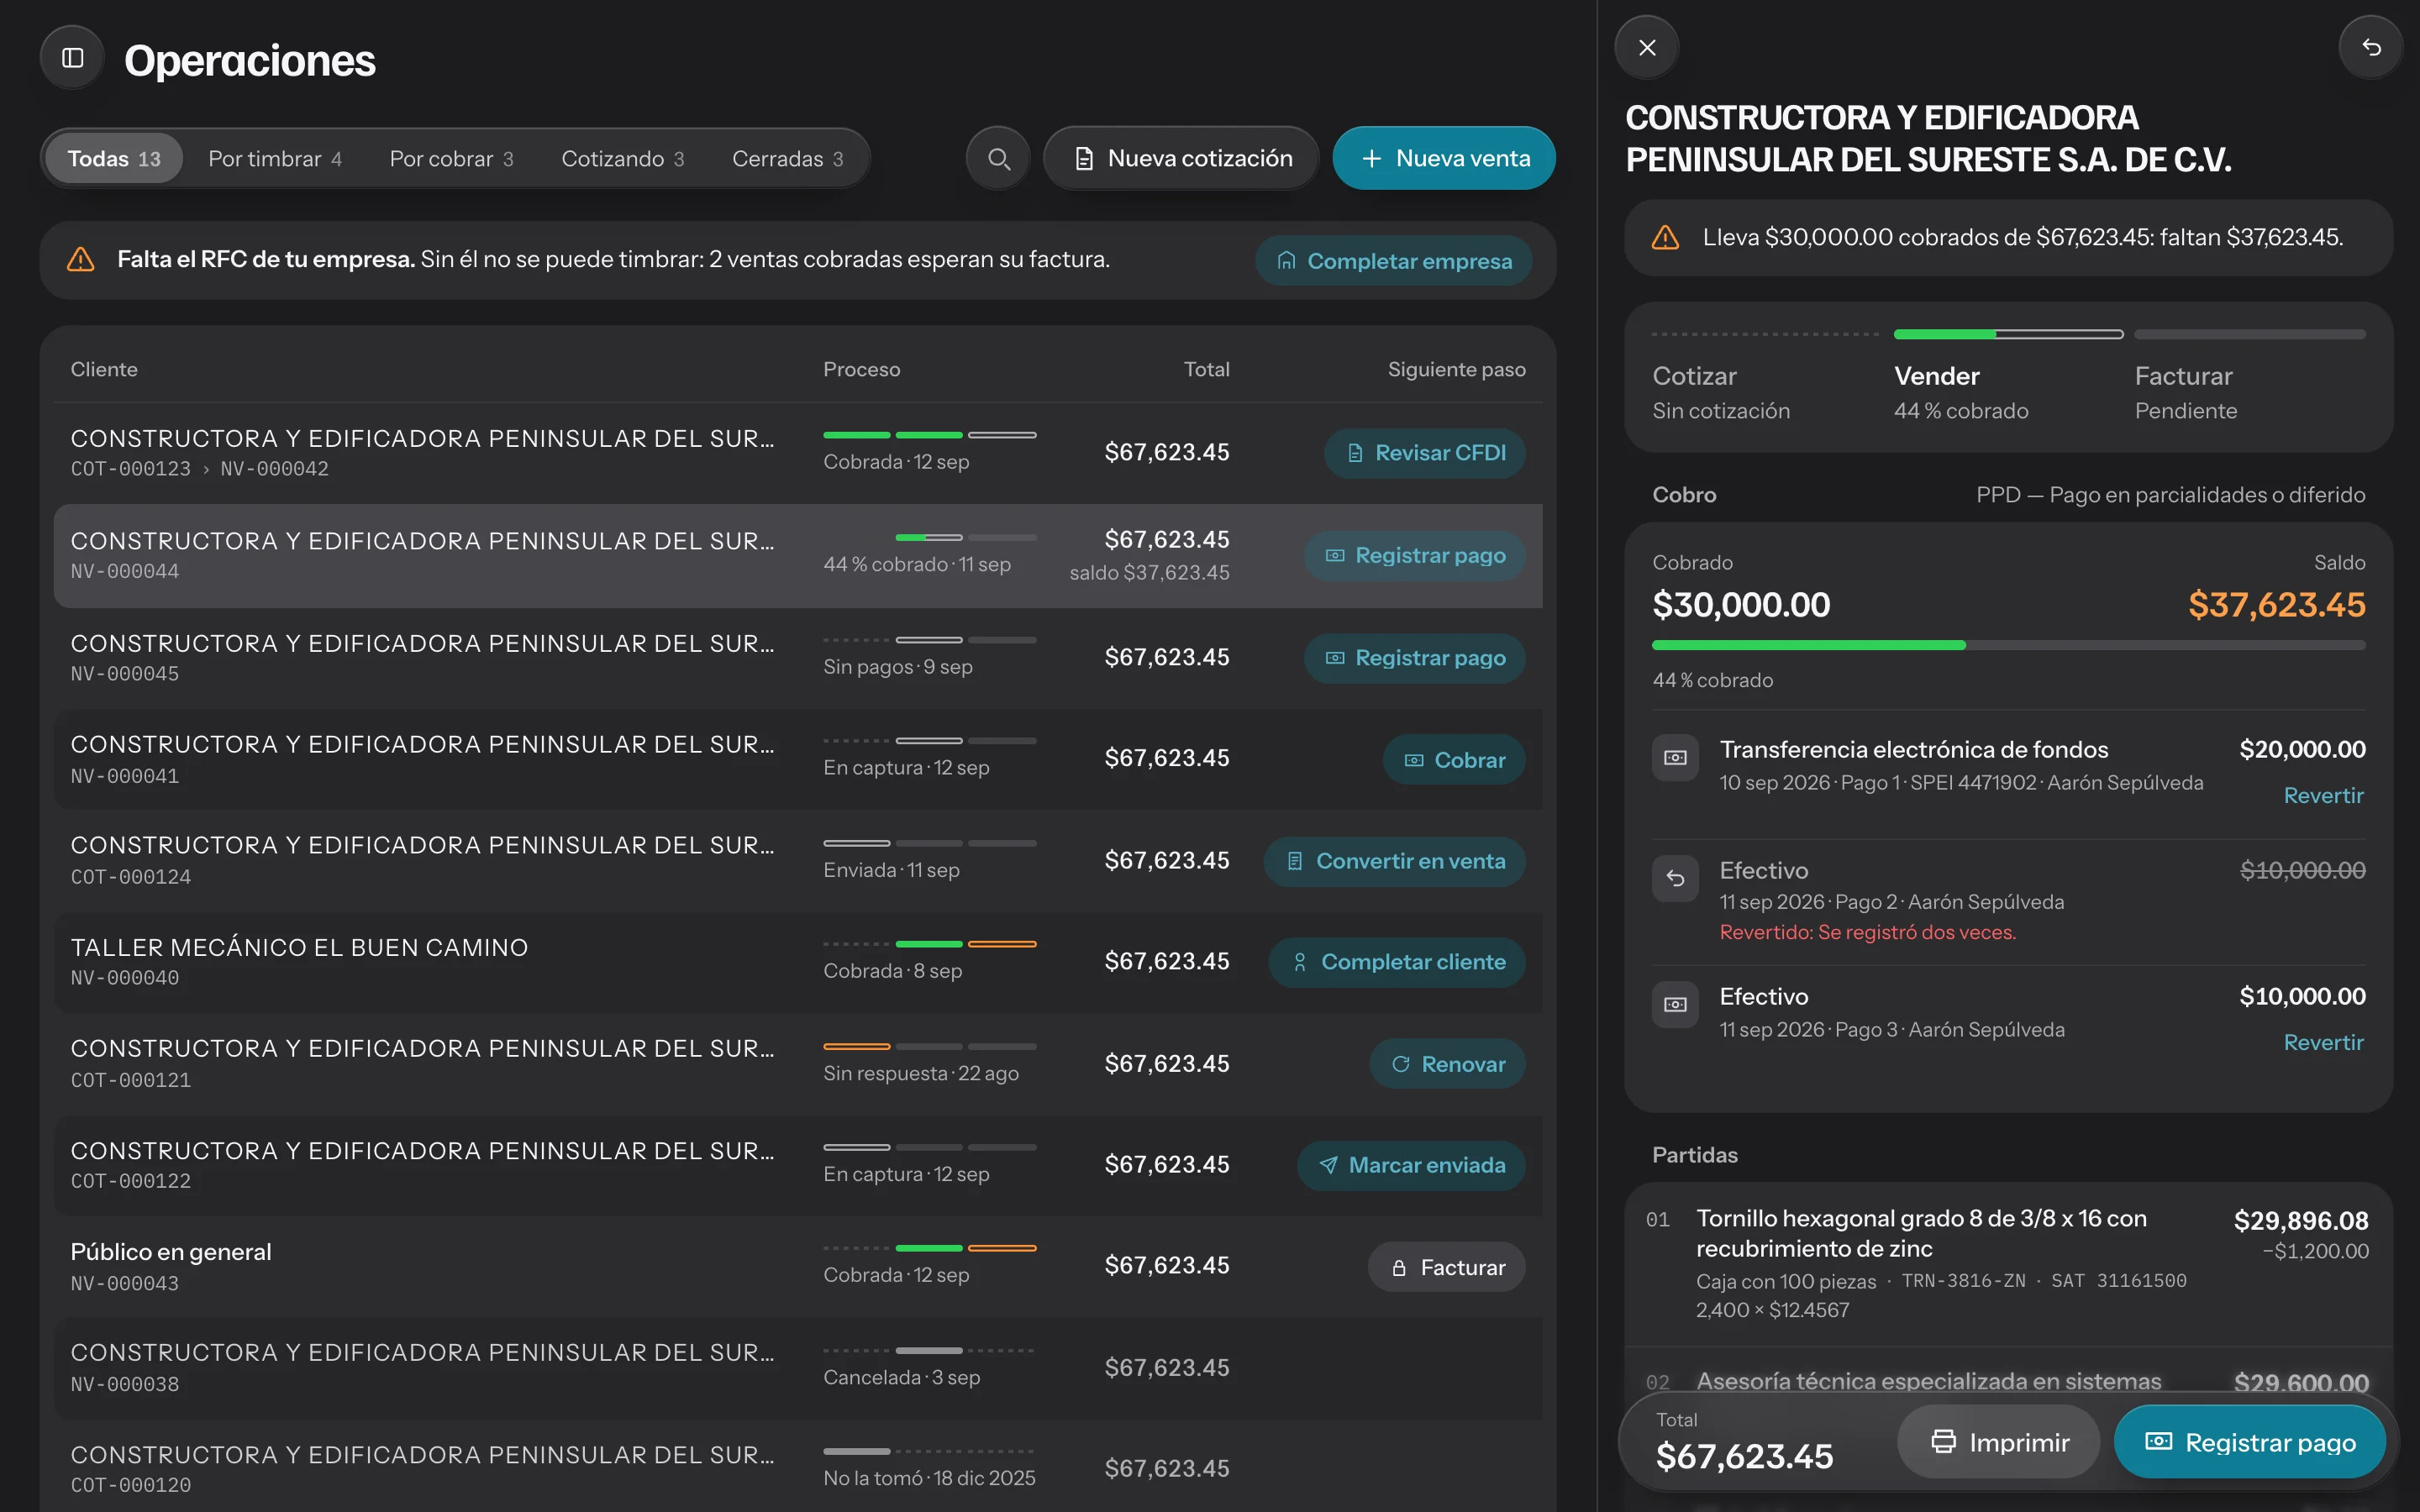The height and width of the screenshot is (1512, 2420).
Task: Toggle the sidebar panel icon beside Operaciones
Action: 72,58
